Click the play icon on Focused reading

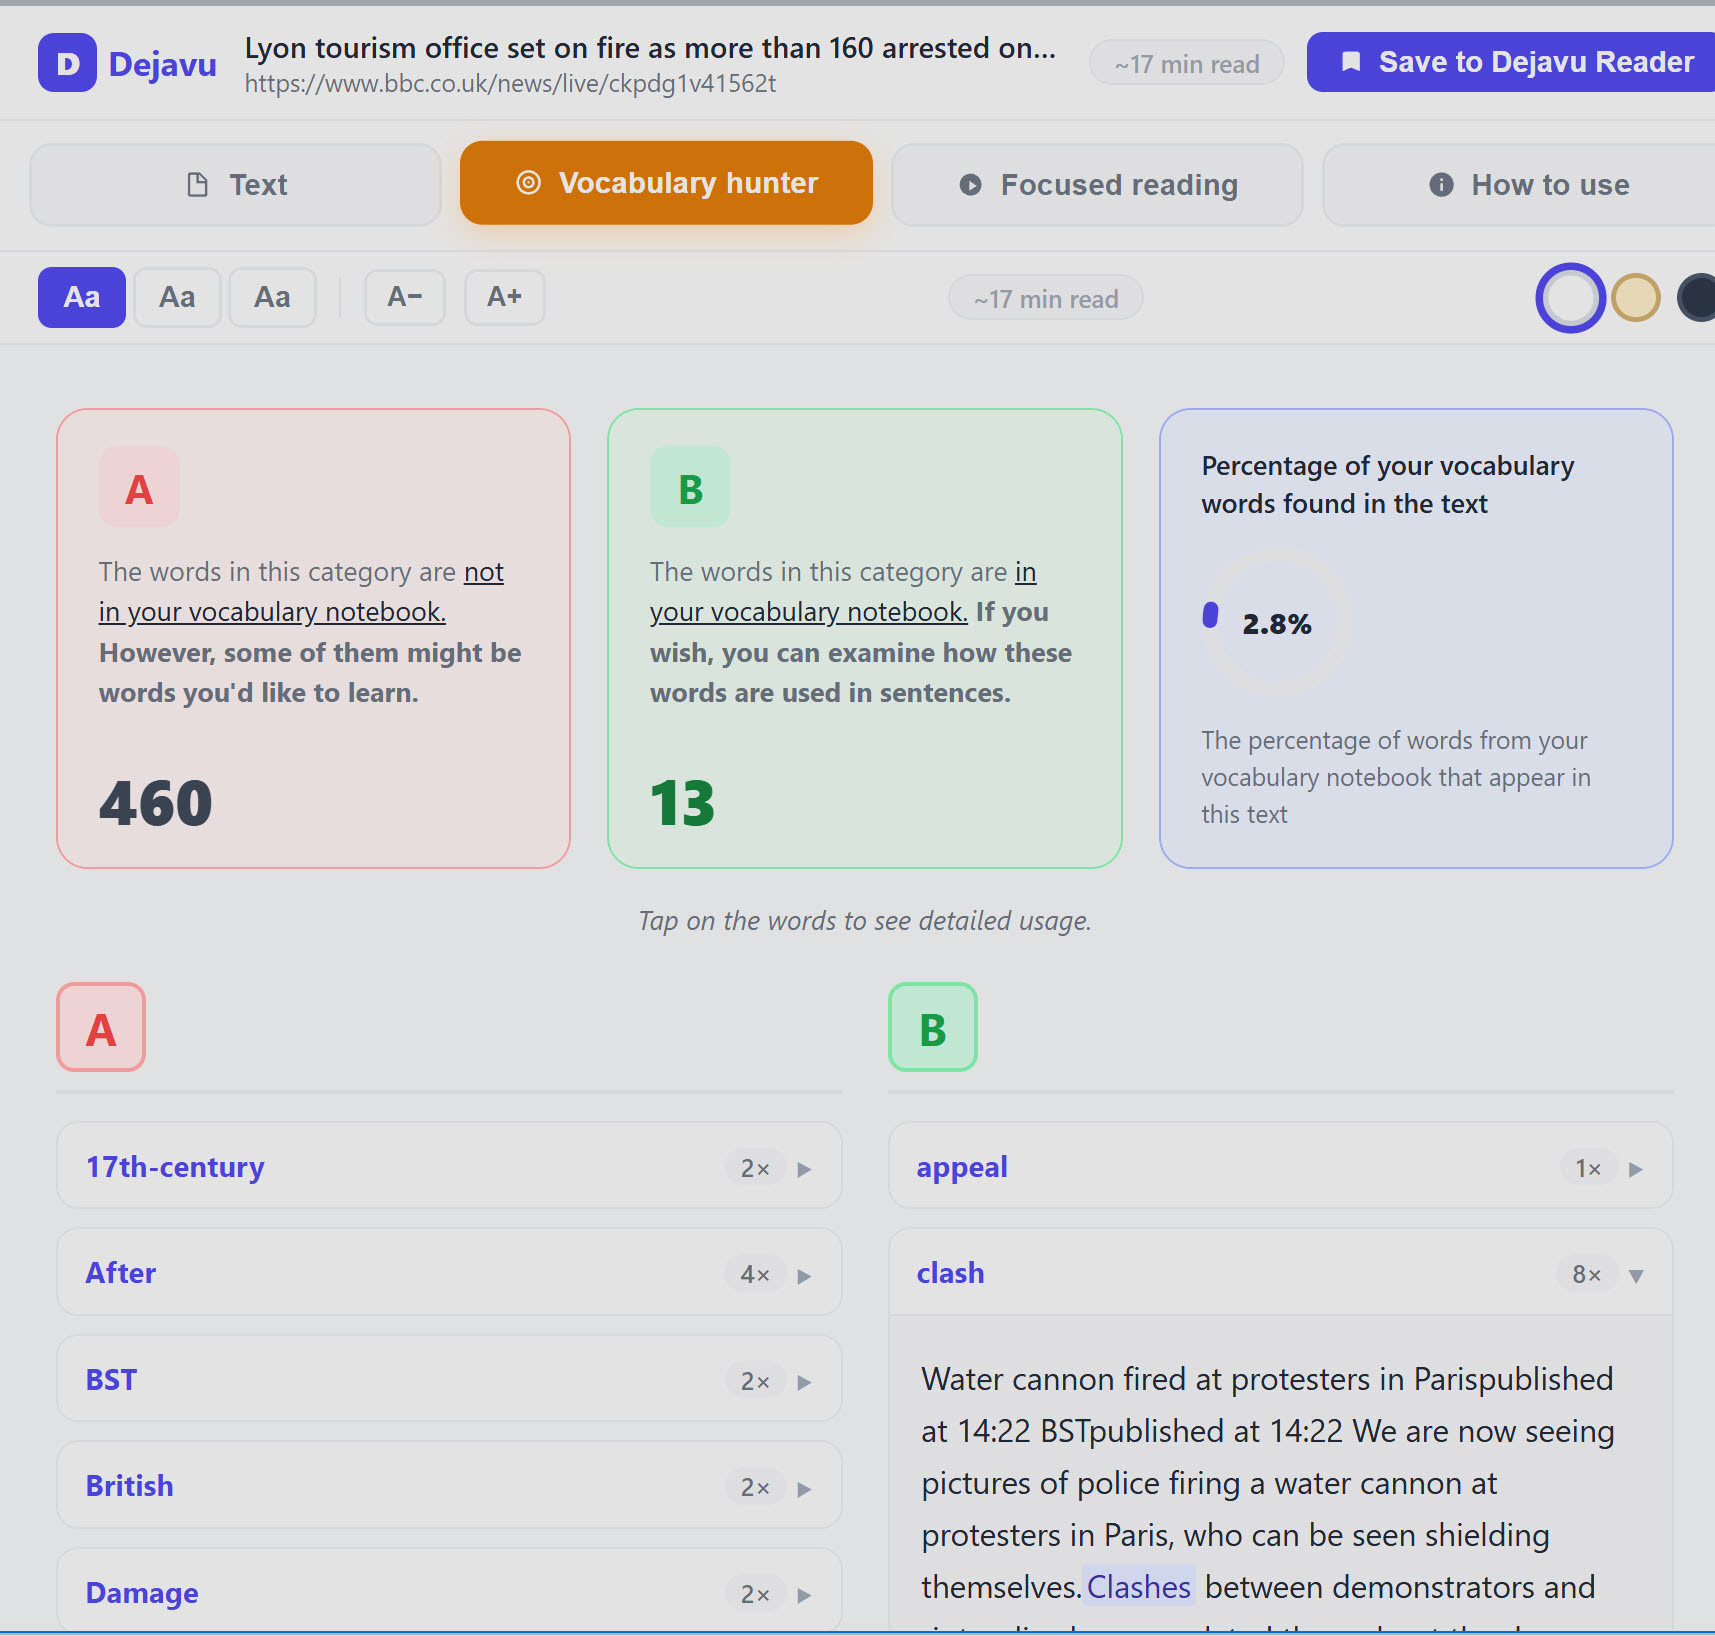pos(970,185)
